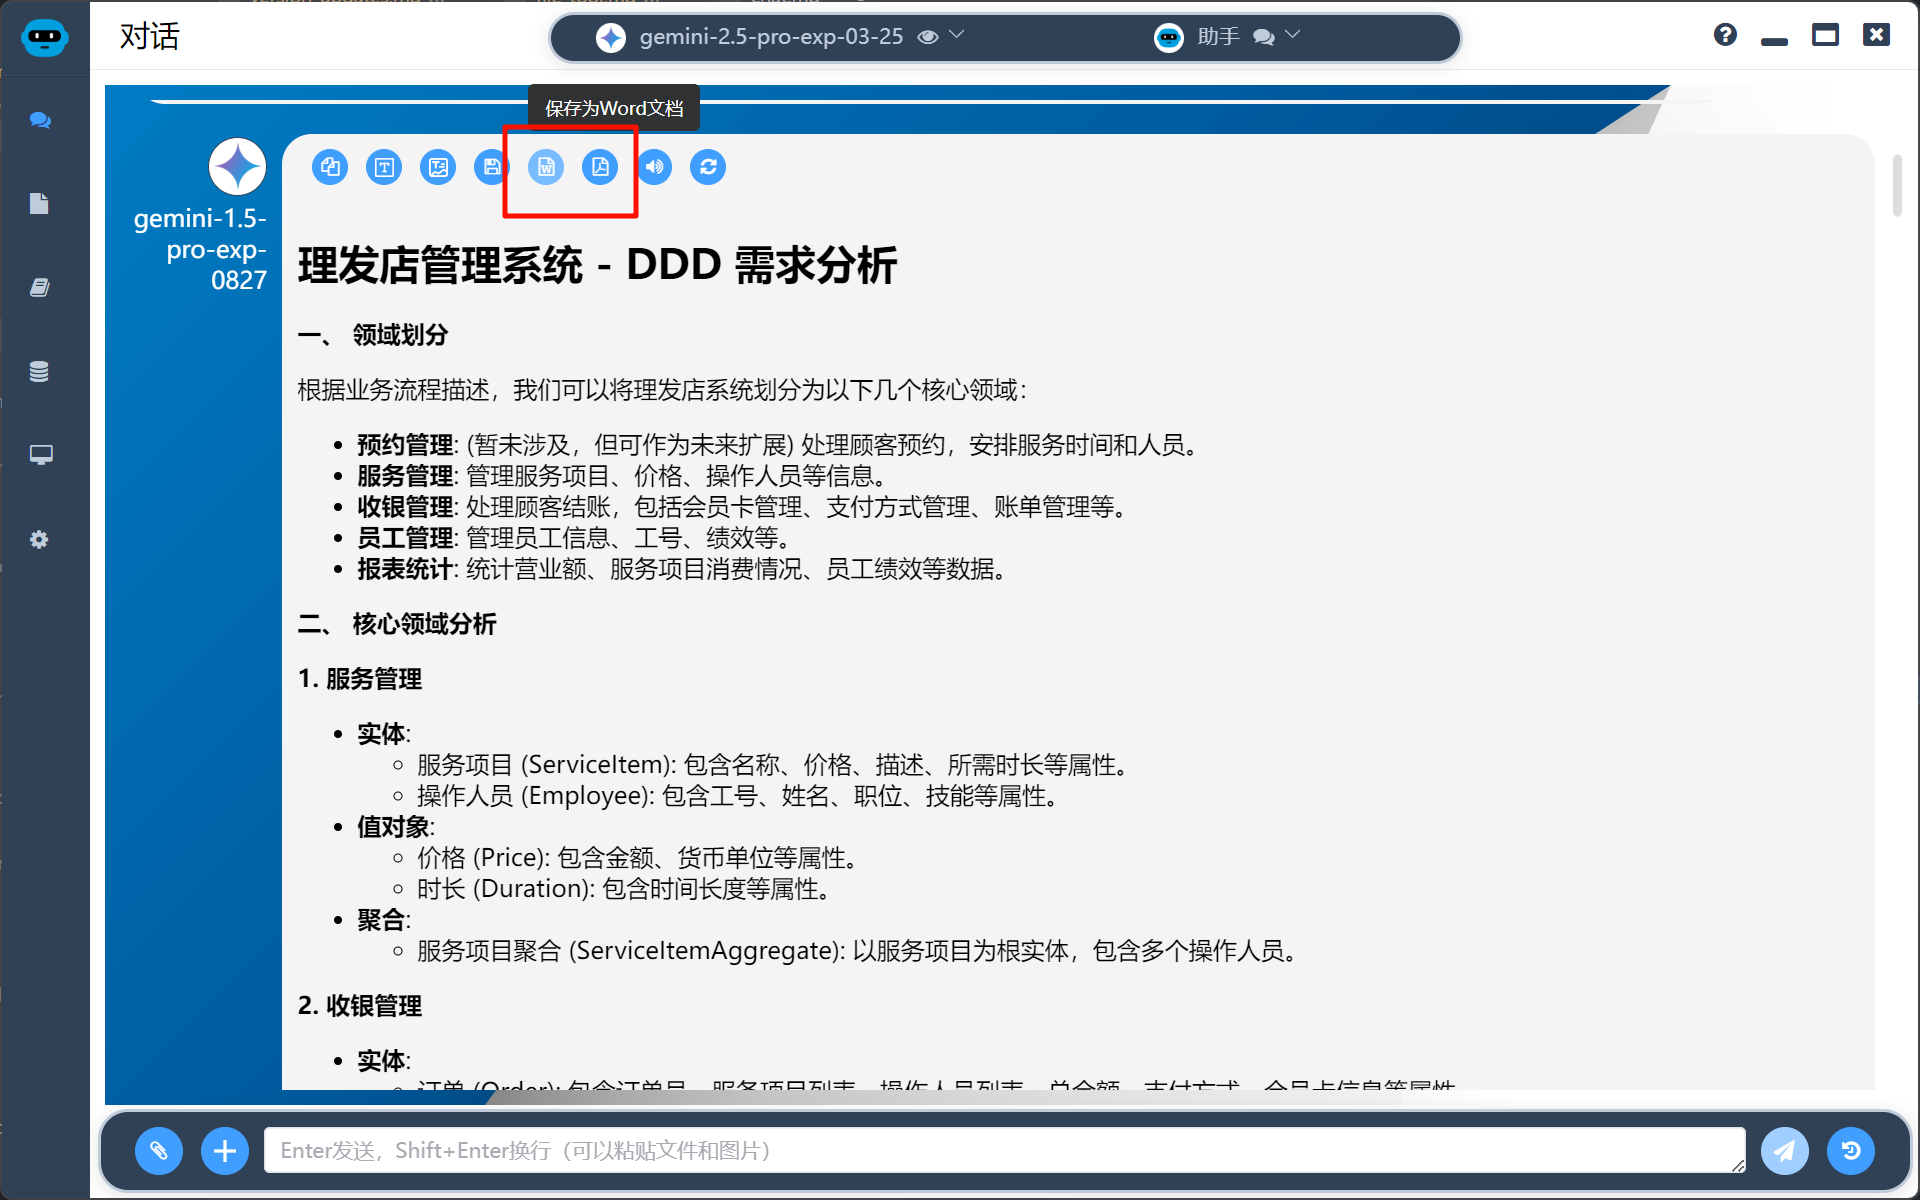
Task: Click the save-as-image icon in reply toolbar
Action: [x=438, y=167]
